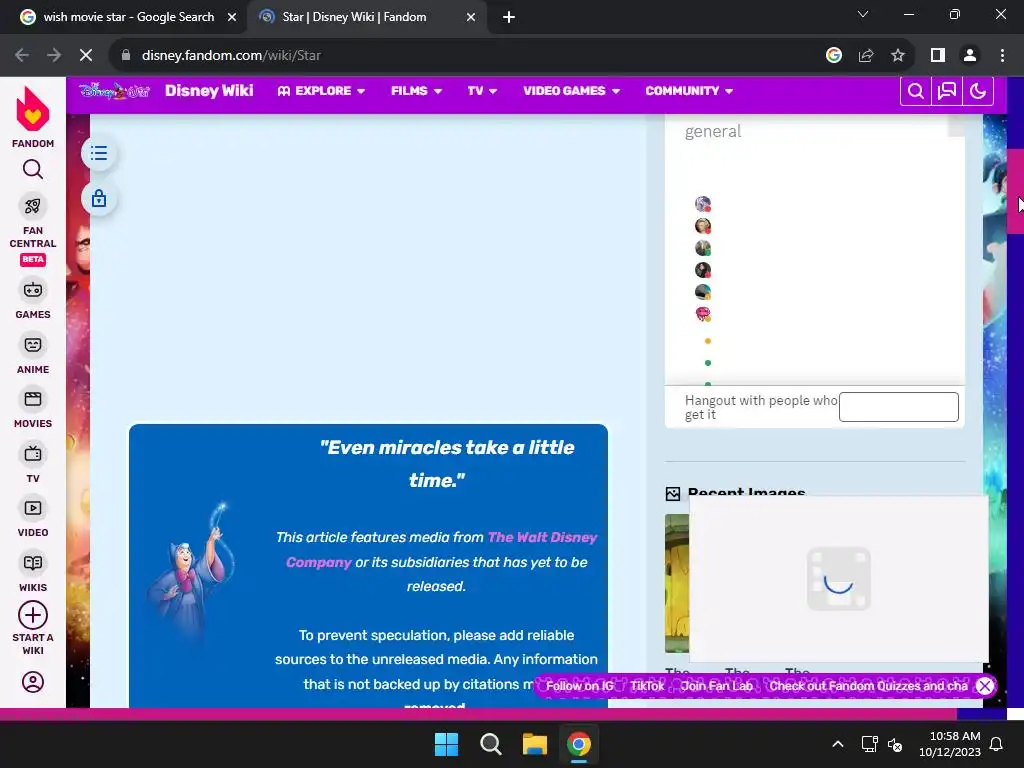Open the Games sidebar icon
This screenshot has width=1024, height=768.
[33, 290]
